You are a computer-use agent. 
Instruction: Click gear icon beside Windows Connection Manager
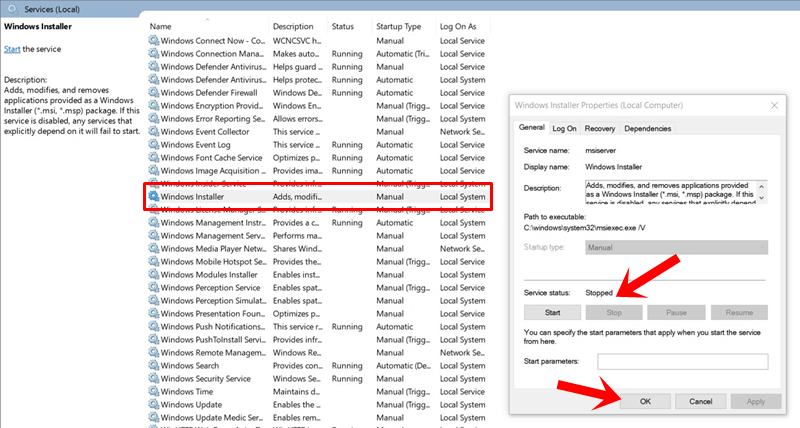[154, 54]
